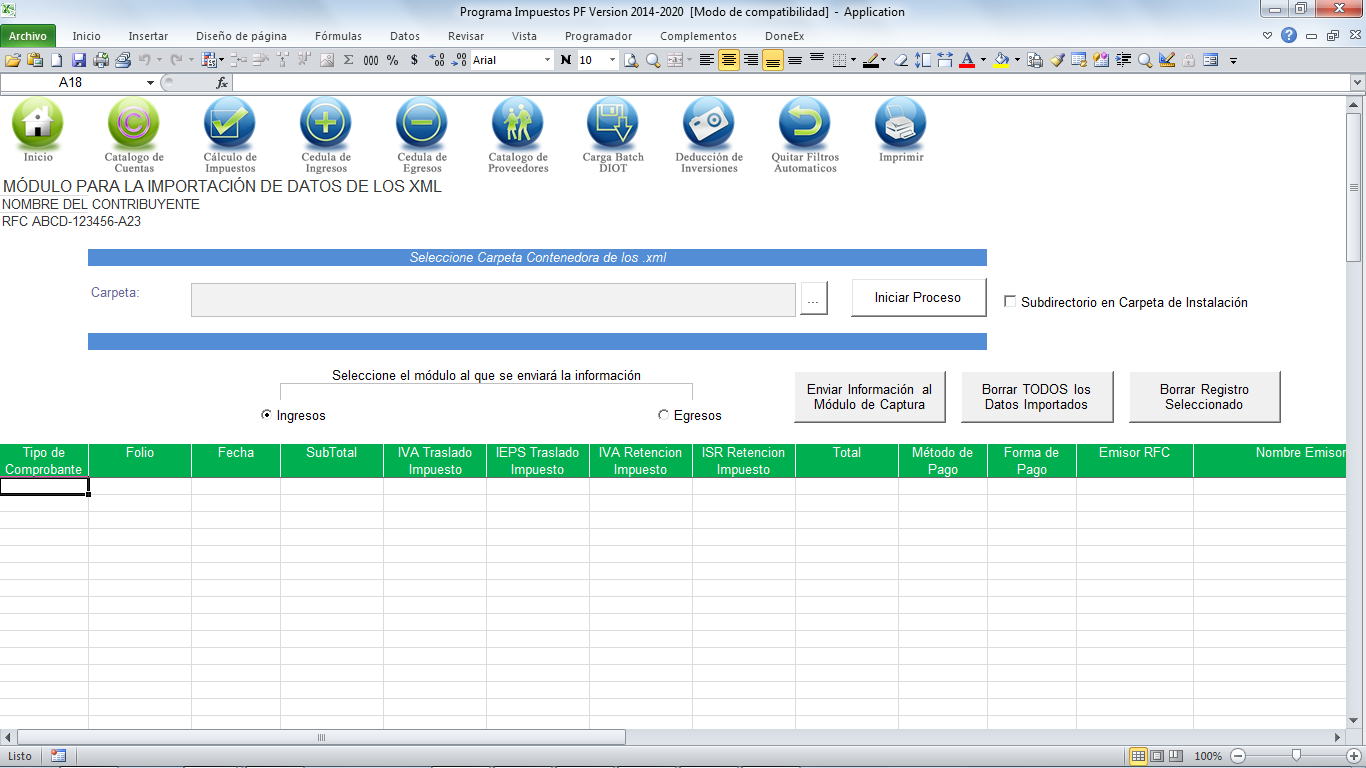Click the Inicio home icon
Screen dimensions: 1366x768
(38, 124)
